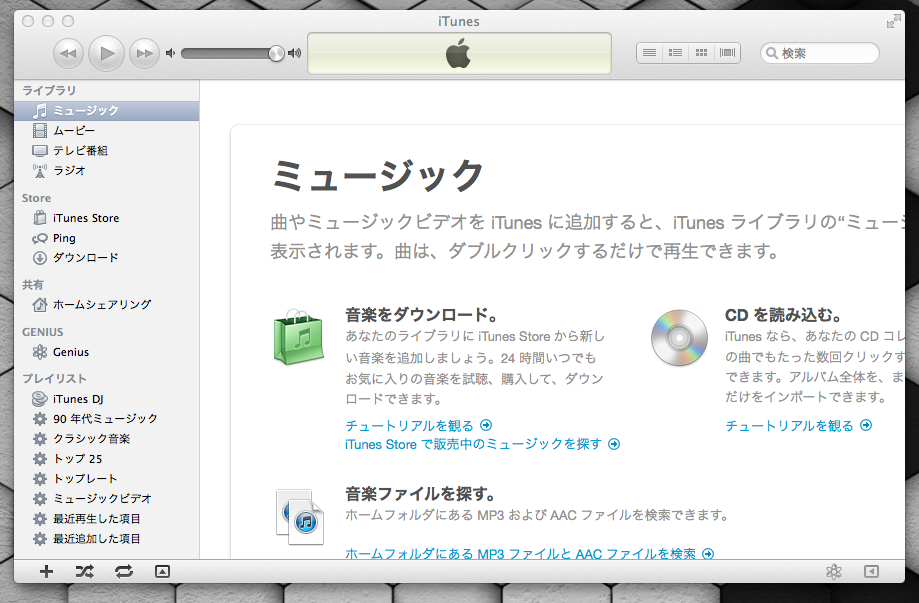Select the 90 年代ミュージック smart playlist
This screenshot has height=603, width=919.
(106, 419)
